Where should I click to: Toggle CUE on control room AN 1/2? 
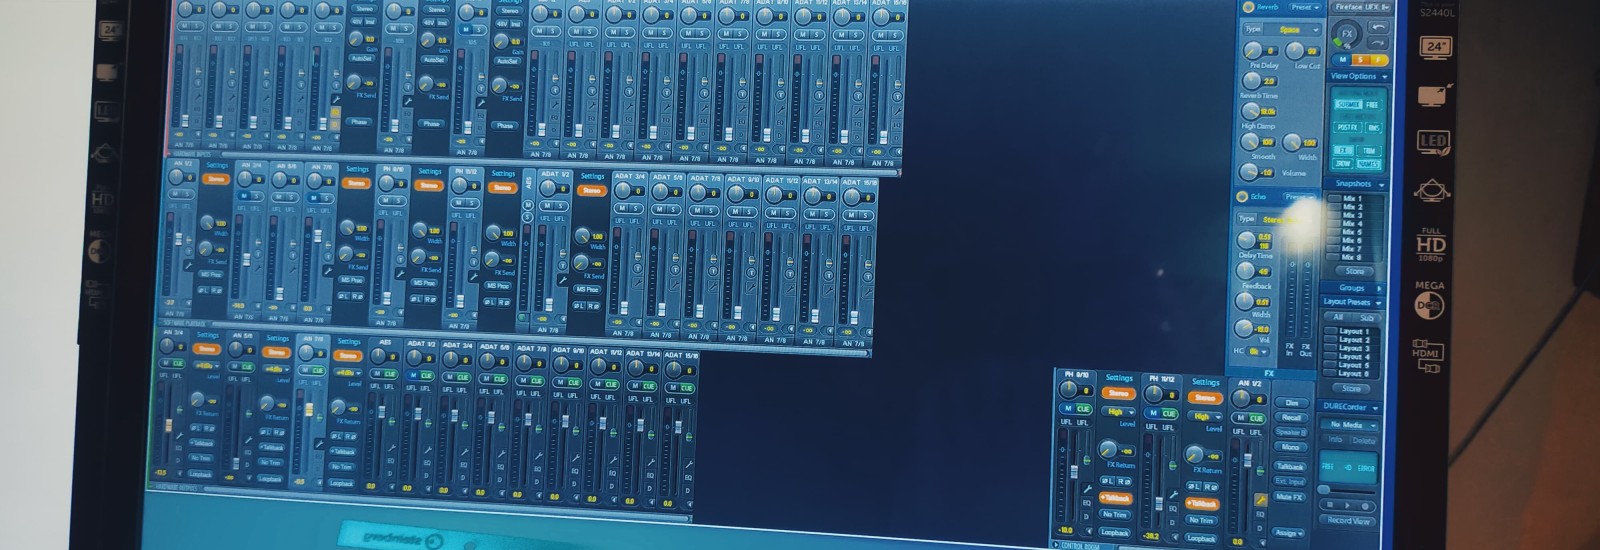tap(1254, 419)
